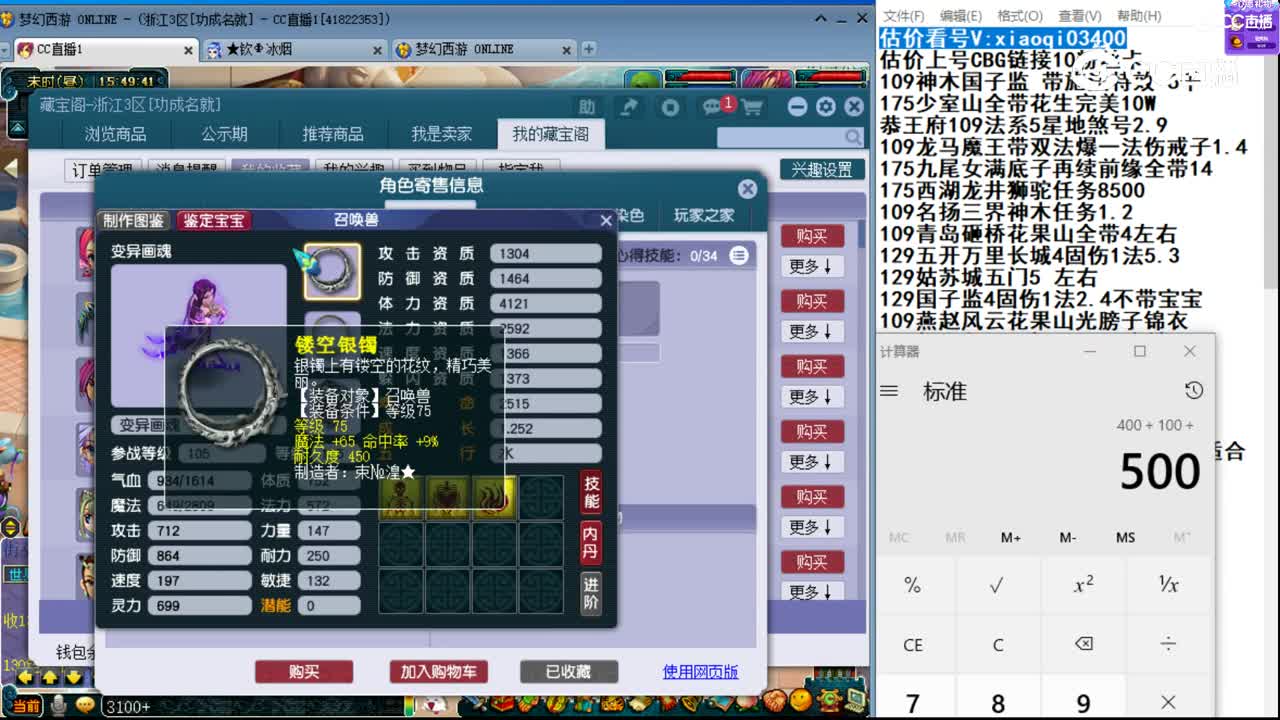Open the gear settings icon in 藏宝阁 header
This screenshot has width=1280, height=720.
click(x=825, y=107)
